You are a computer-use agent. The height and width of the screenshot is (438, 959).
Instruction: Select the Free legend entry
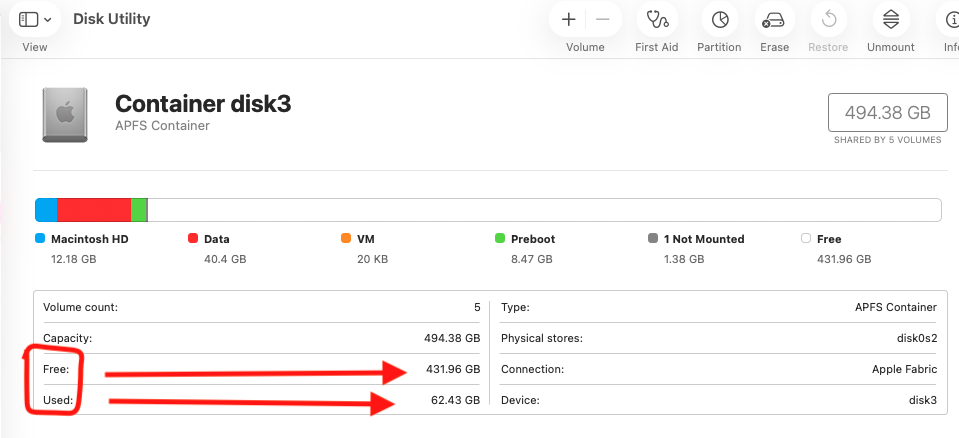pyautogui.click(x=821, y=239)
